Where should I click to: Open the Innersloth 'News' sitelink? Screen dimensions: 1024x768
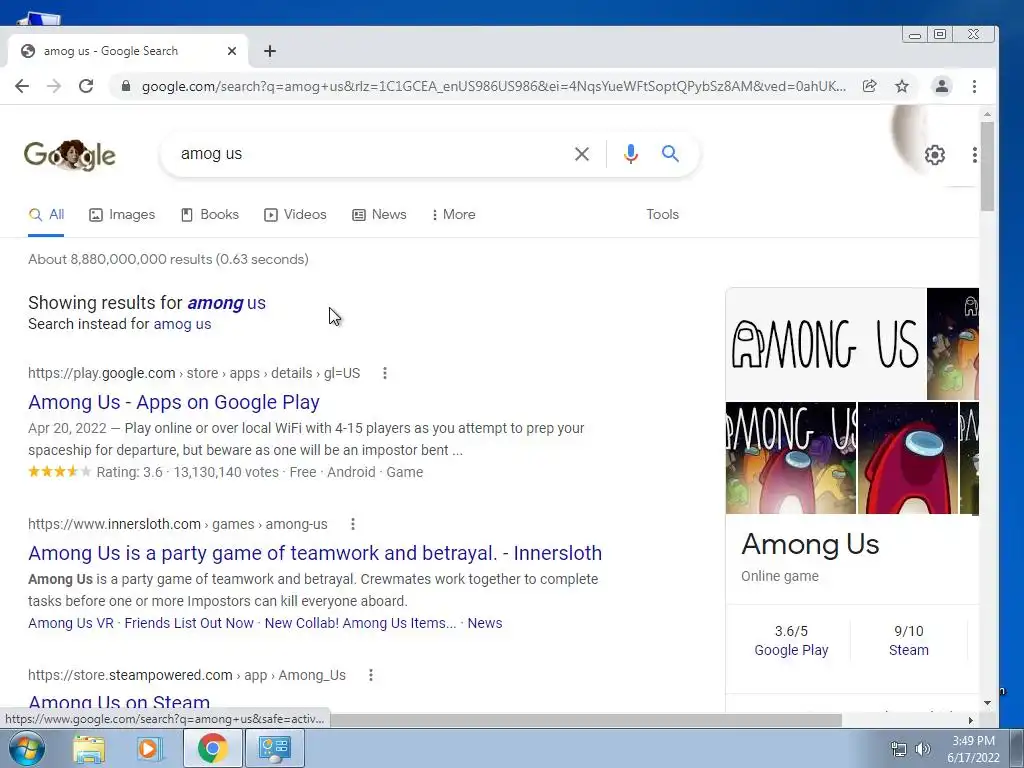485,623
